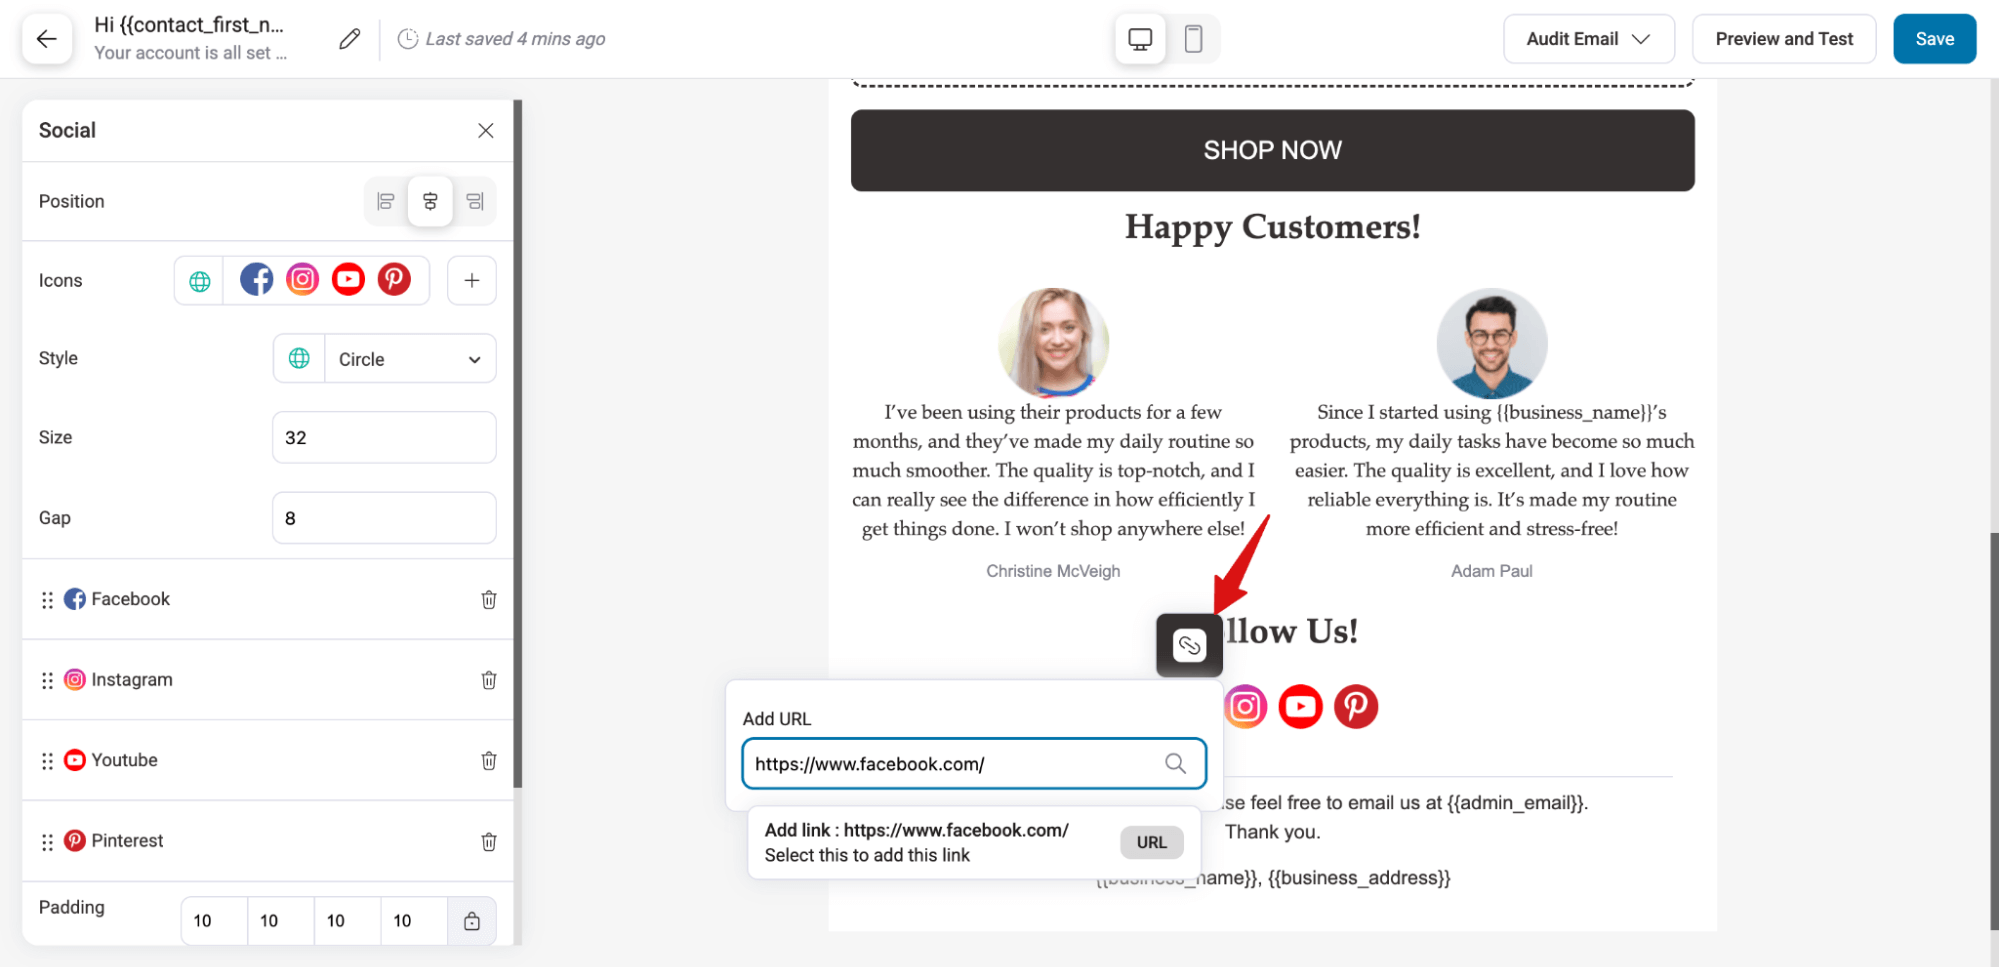1999x968 pixels.
Task: Close the Social panel
Action: point(485,130)
